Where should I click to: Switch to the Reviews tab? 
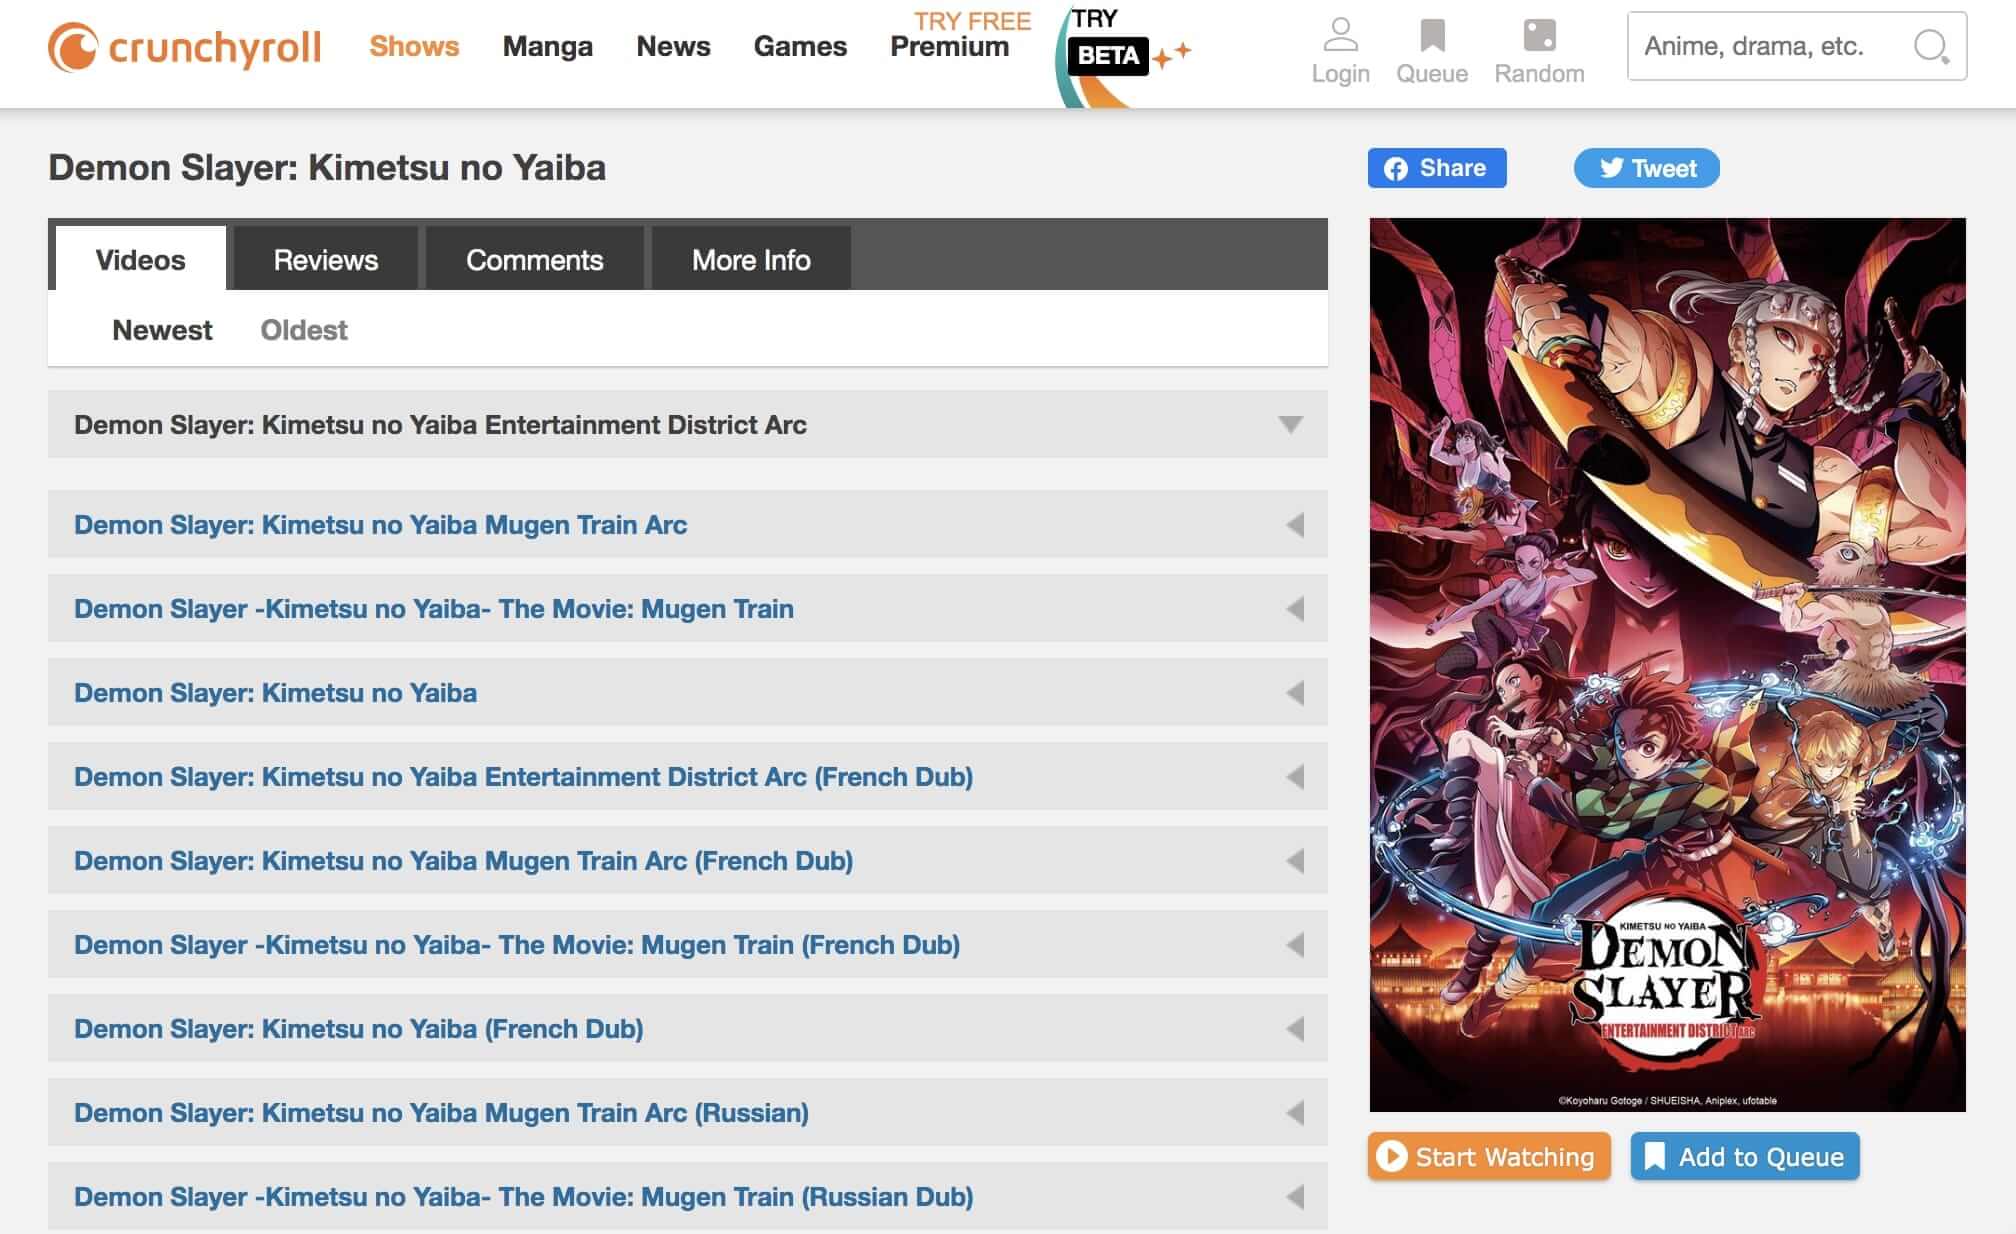[x=325, y=260]
